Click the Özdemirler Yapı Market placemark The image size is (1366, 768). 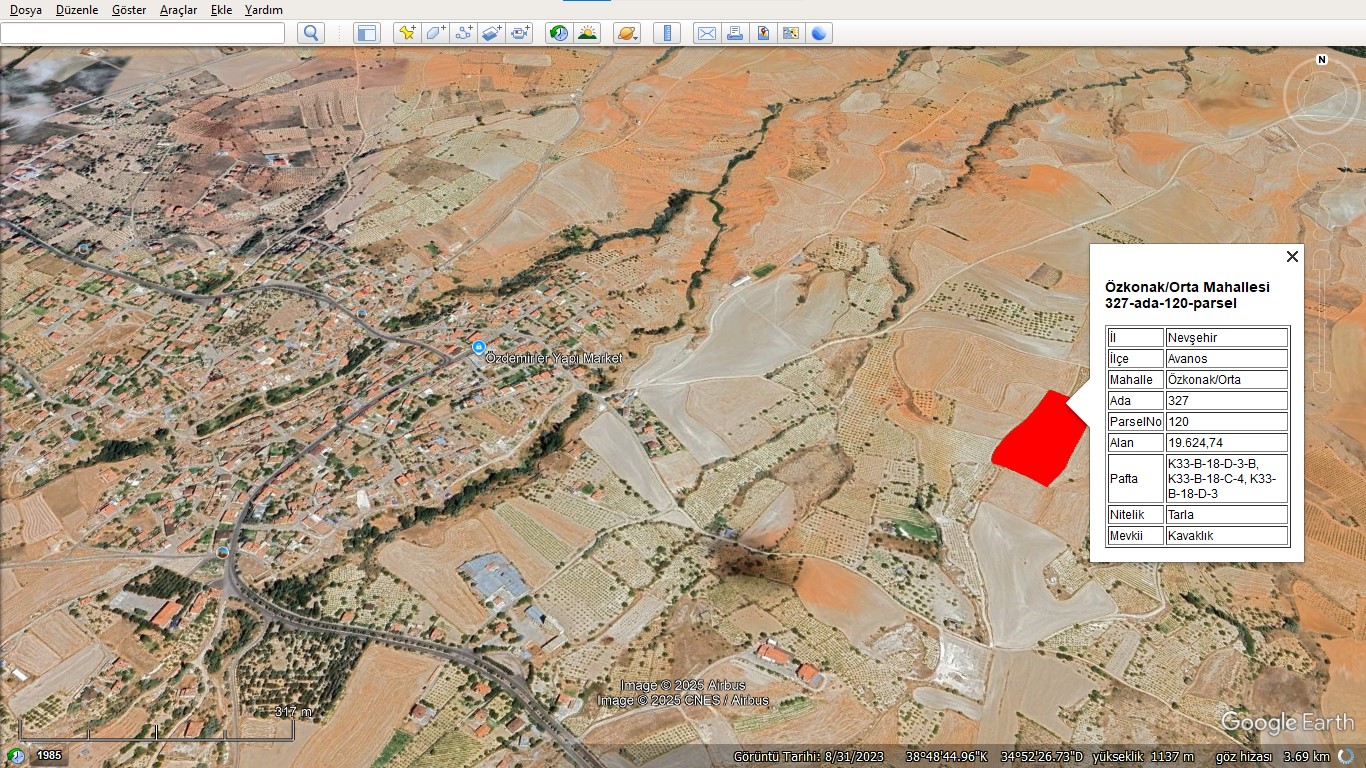tap(479, 347)
